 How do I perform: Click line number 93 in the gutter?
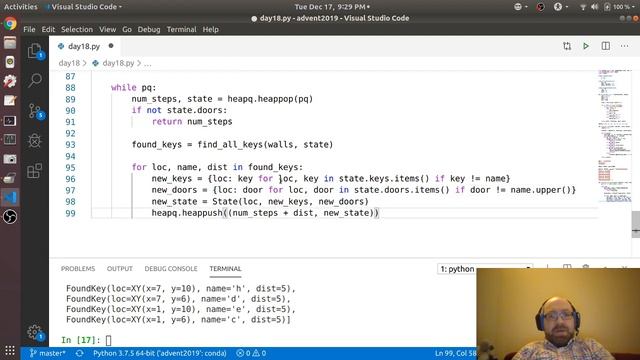pos(70,144)
